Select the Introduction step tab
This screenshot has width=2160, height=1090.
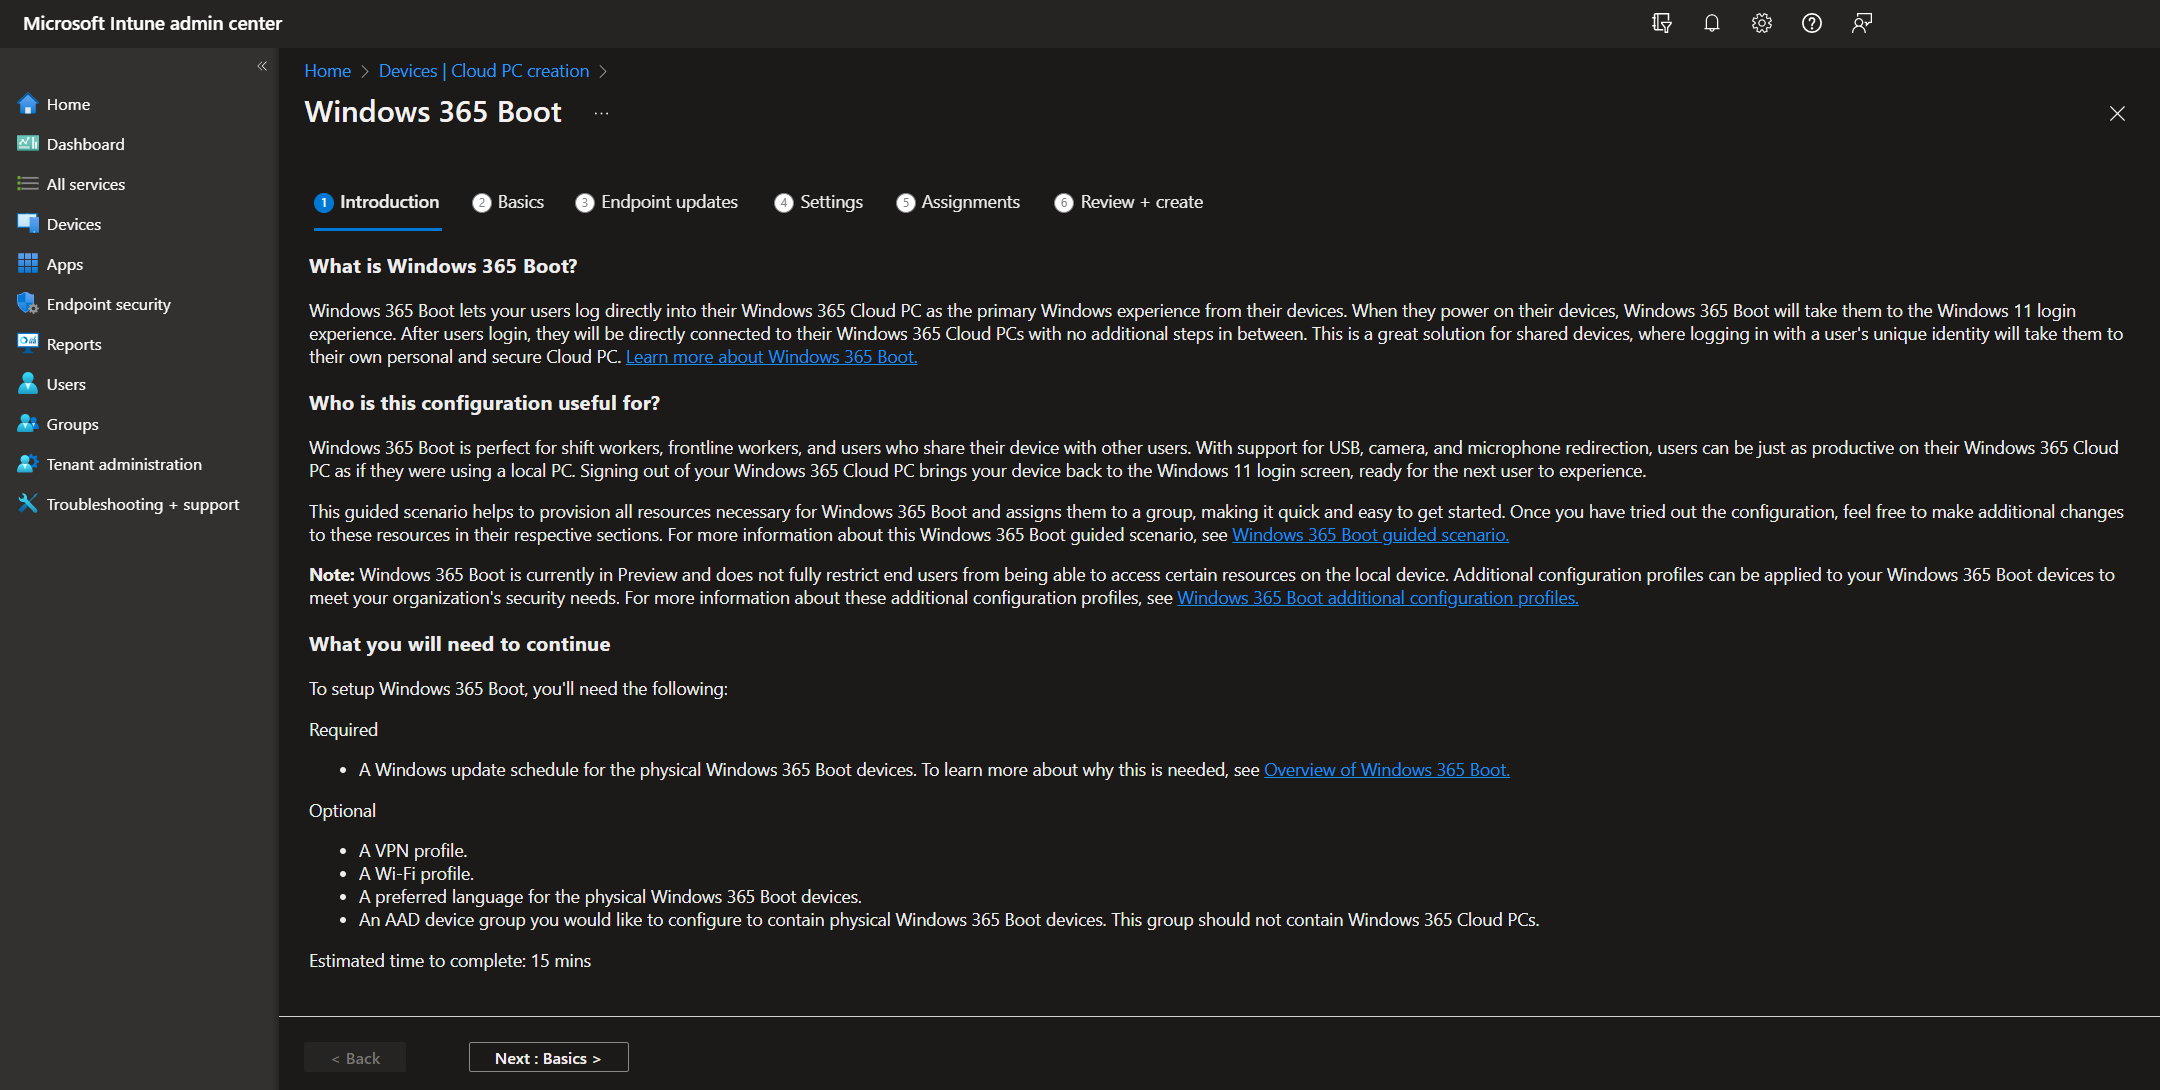click(377, 202)
